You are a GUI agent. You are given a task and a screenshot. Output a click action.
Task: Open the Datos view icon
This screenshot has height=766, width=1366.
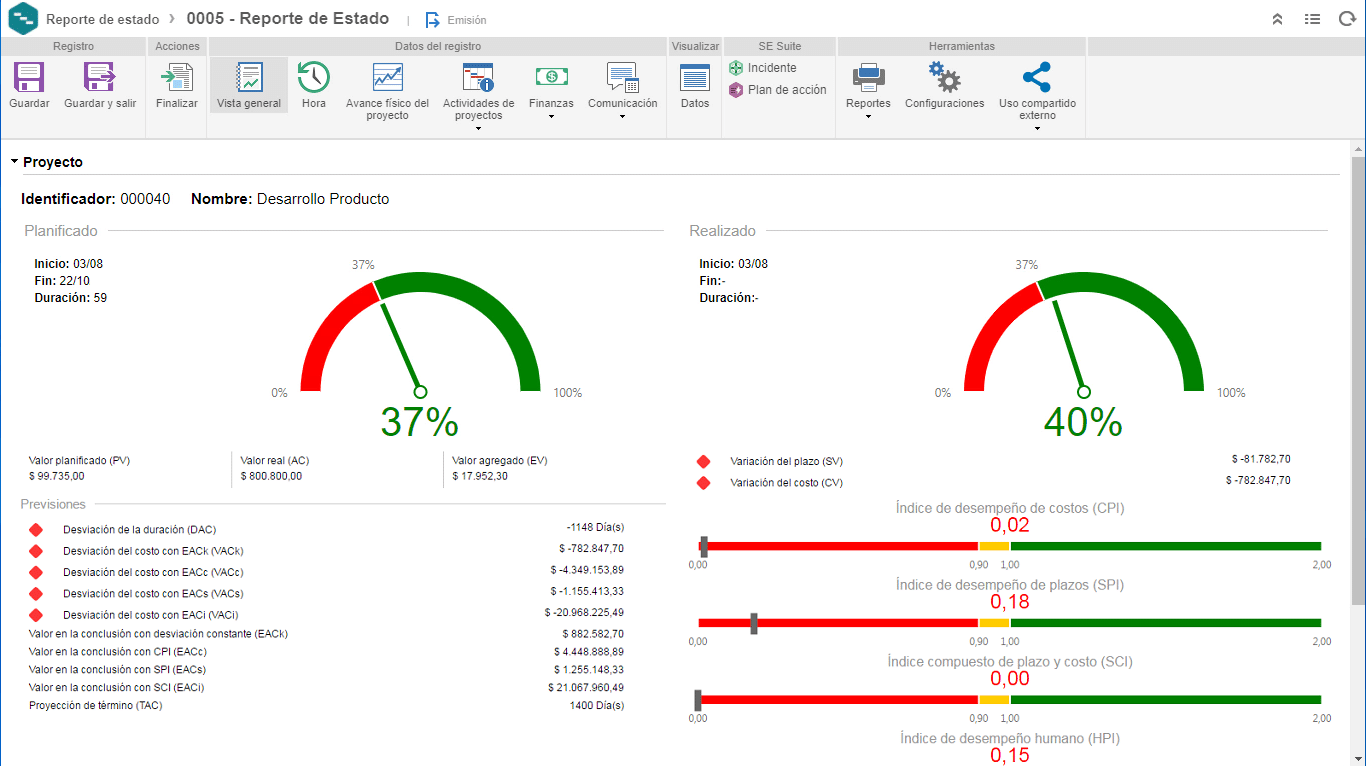tap(695, 77)
